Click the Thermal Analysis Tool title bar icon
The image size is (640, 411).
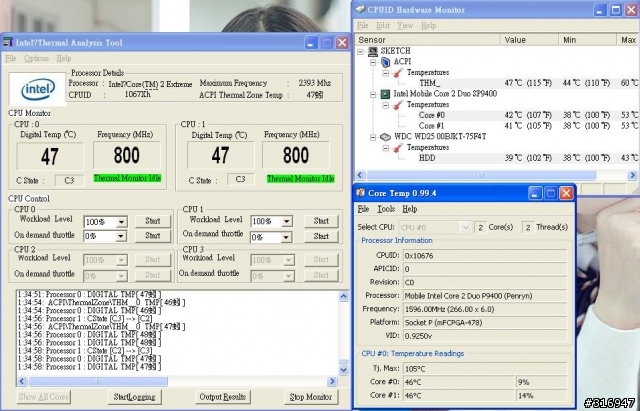pyautogui.click(x=8, y=42)
